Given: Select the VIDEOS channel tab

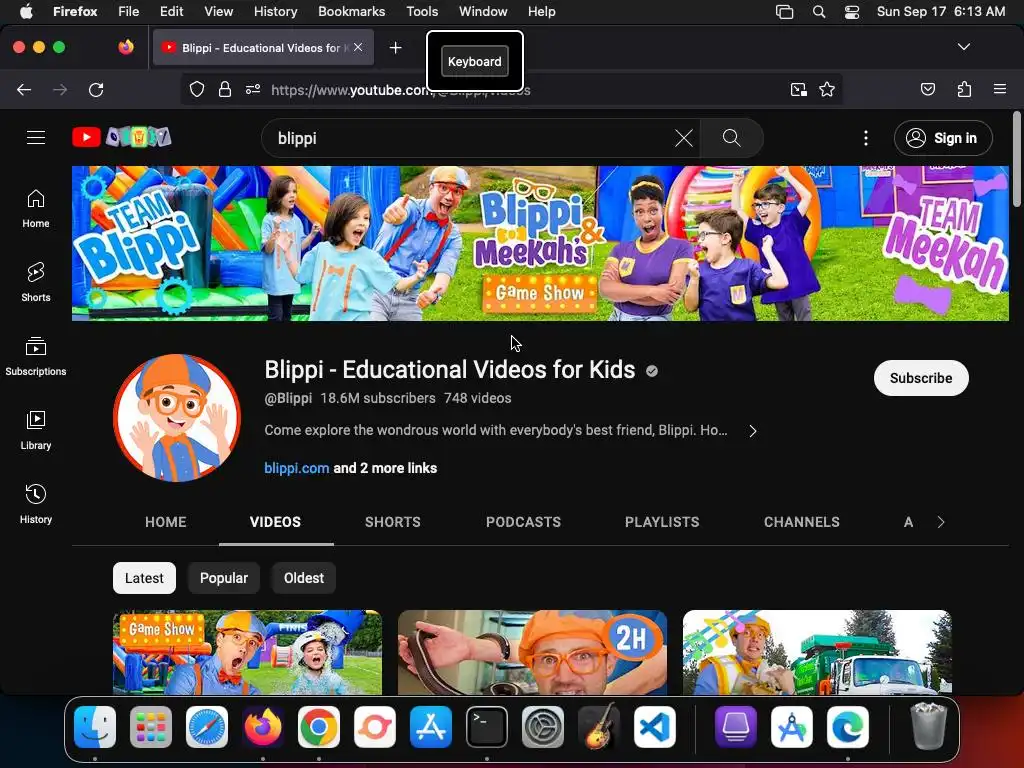Looking at the screenshot, I should point(276,522).
